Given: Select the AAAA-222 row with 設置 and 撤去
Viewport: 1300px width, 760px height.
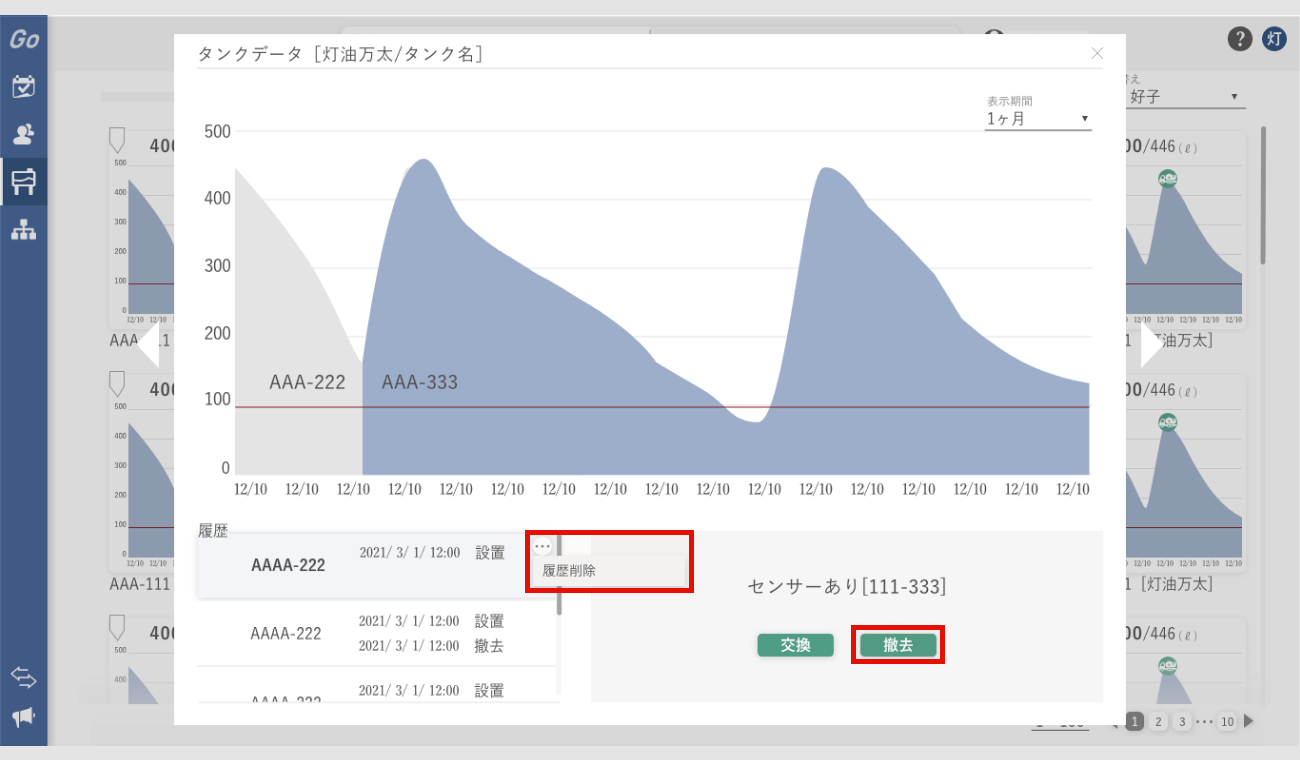Looking at the screenshot, I should [376, 633].
